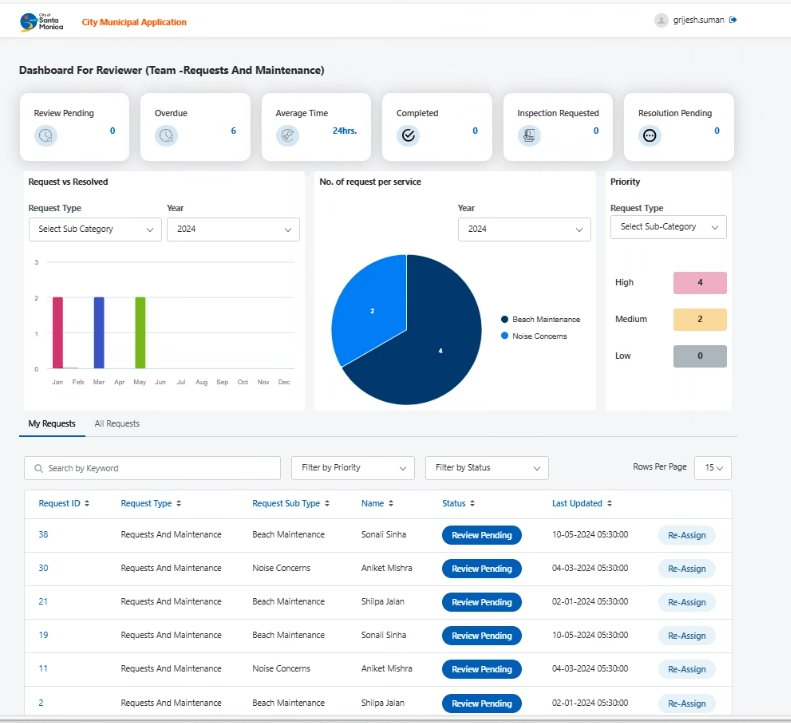
Task: Click the City of Santa Monica logo
Action: click(x=42, y=22)
